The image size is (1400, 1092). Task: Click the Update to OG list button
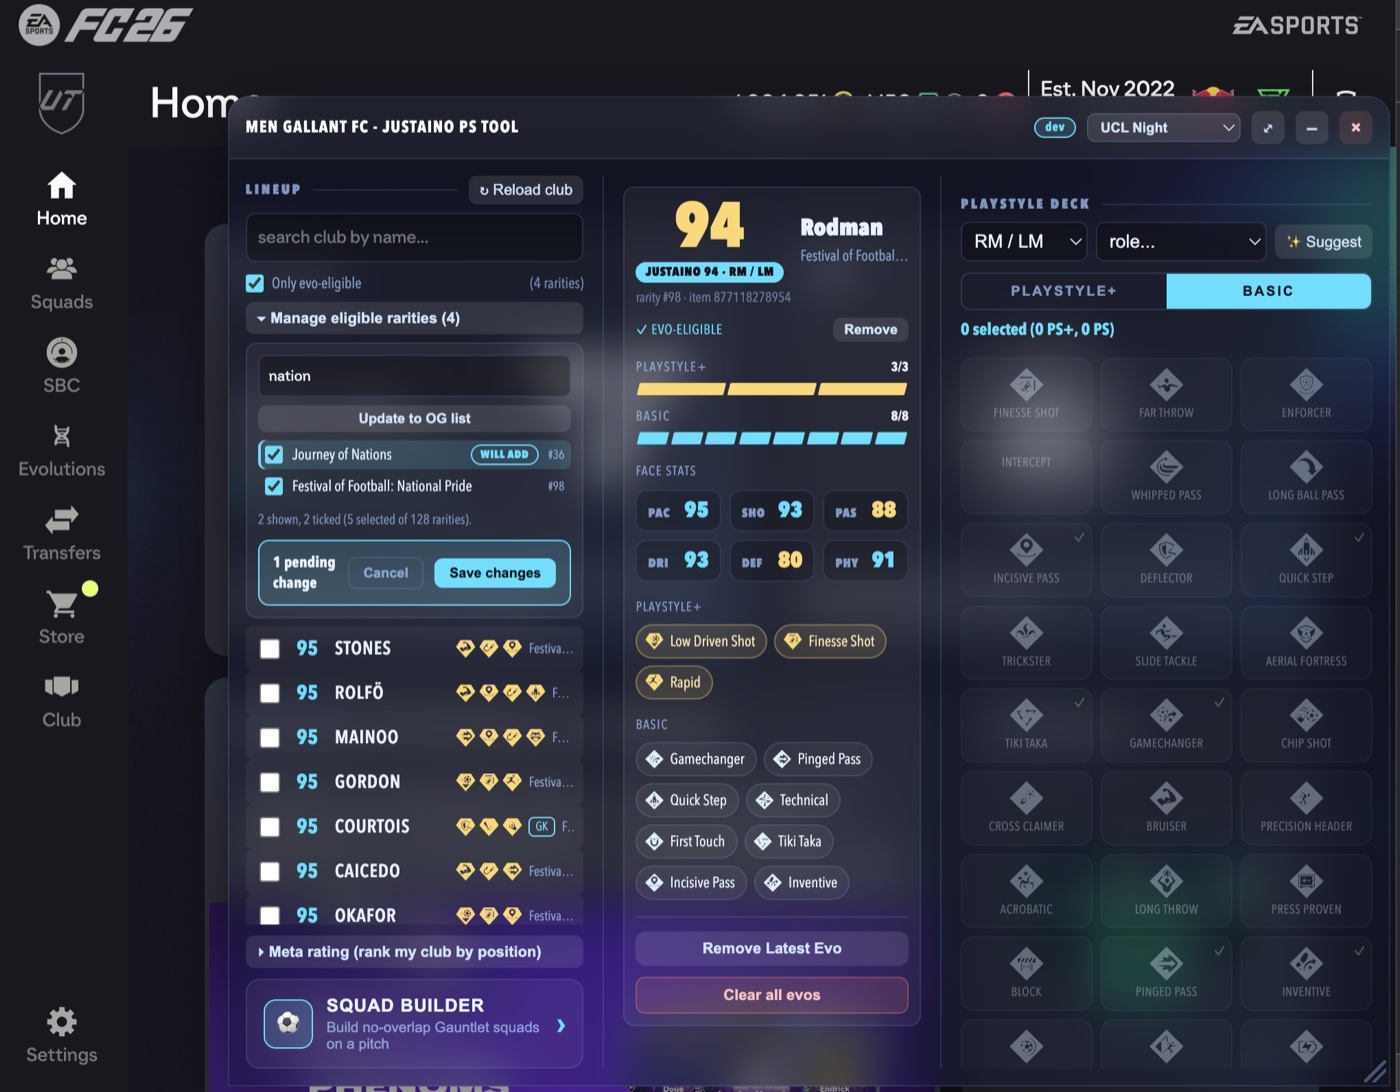coord(414,418)
